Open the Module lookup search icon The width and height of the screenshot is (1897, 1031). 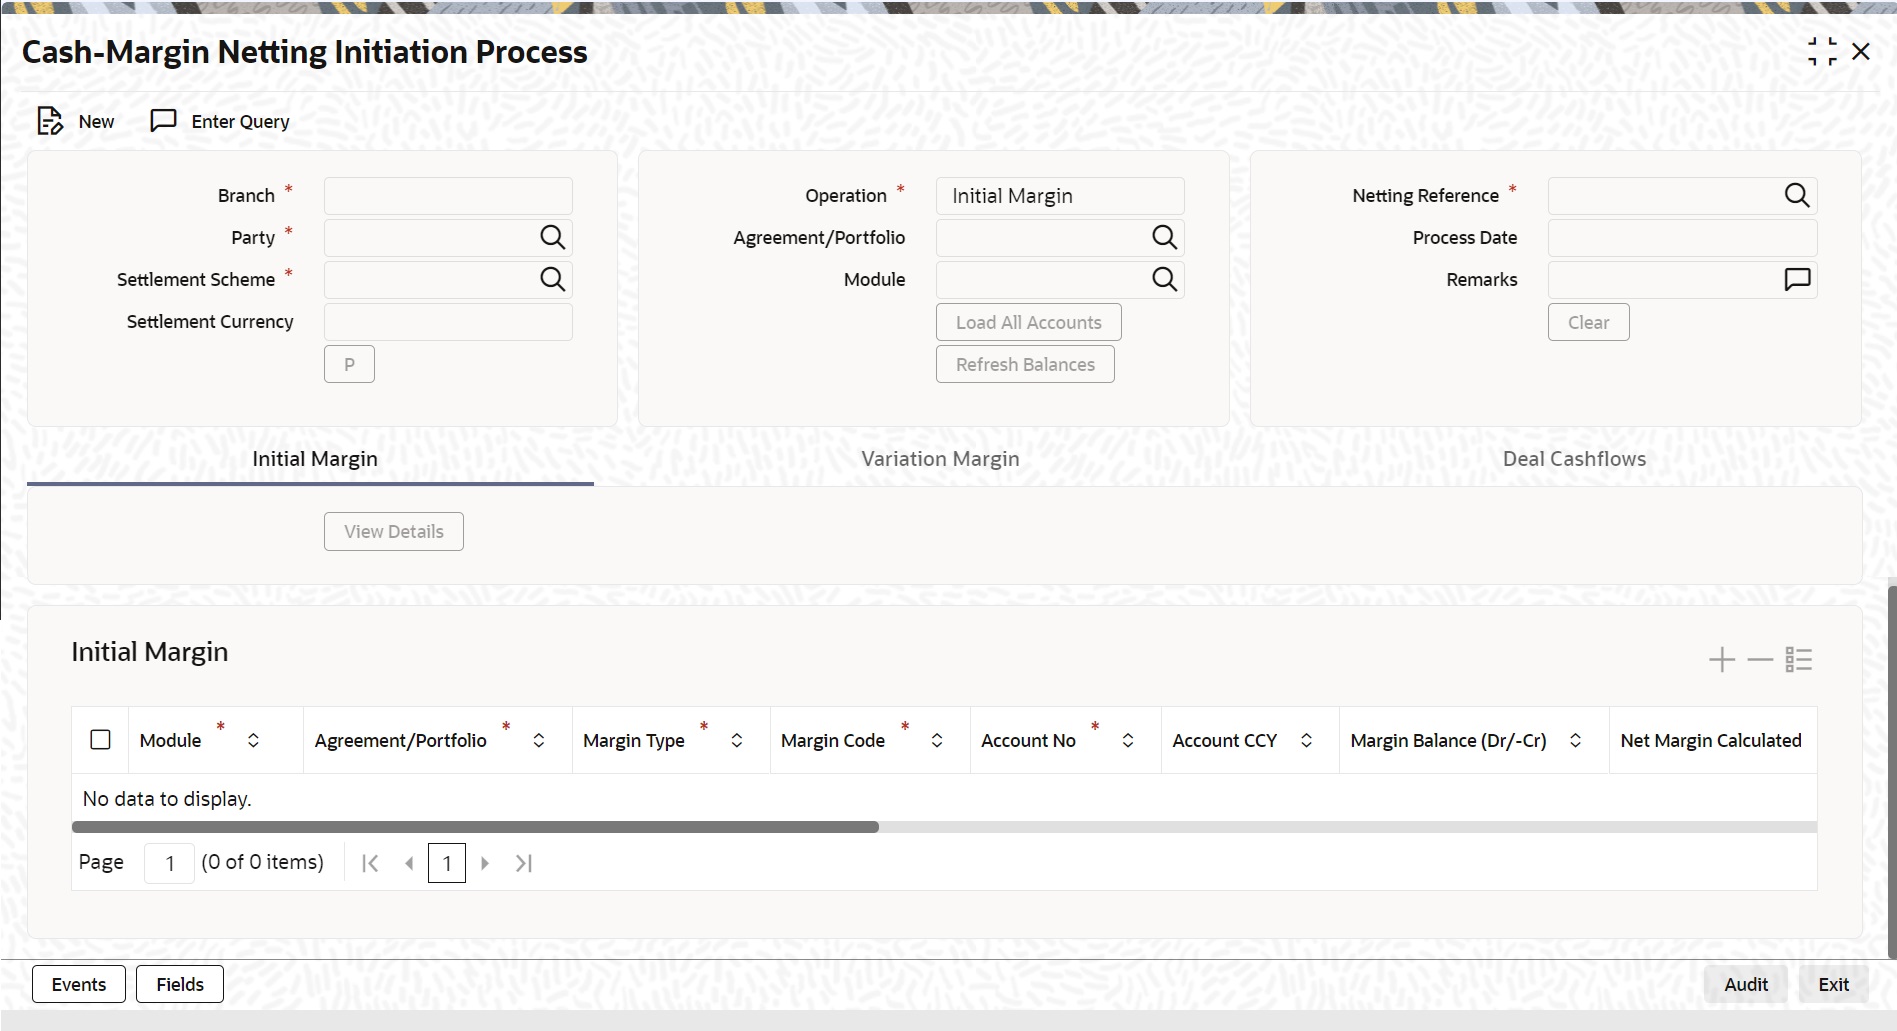coord(1164,279)
